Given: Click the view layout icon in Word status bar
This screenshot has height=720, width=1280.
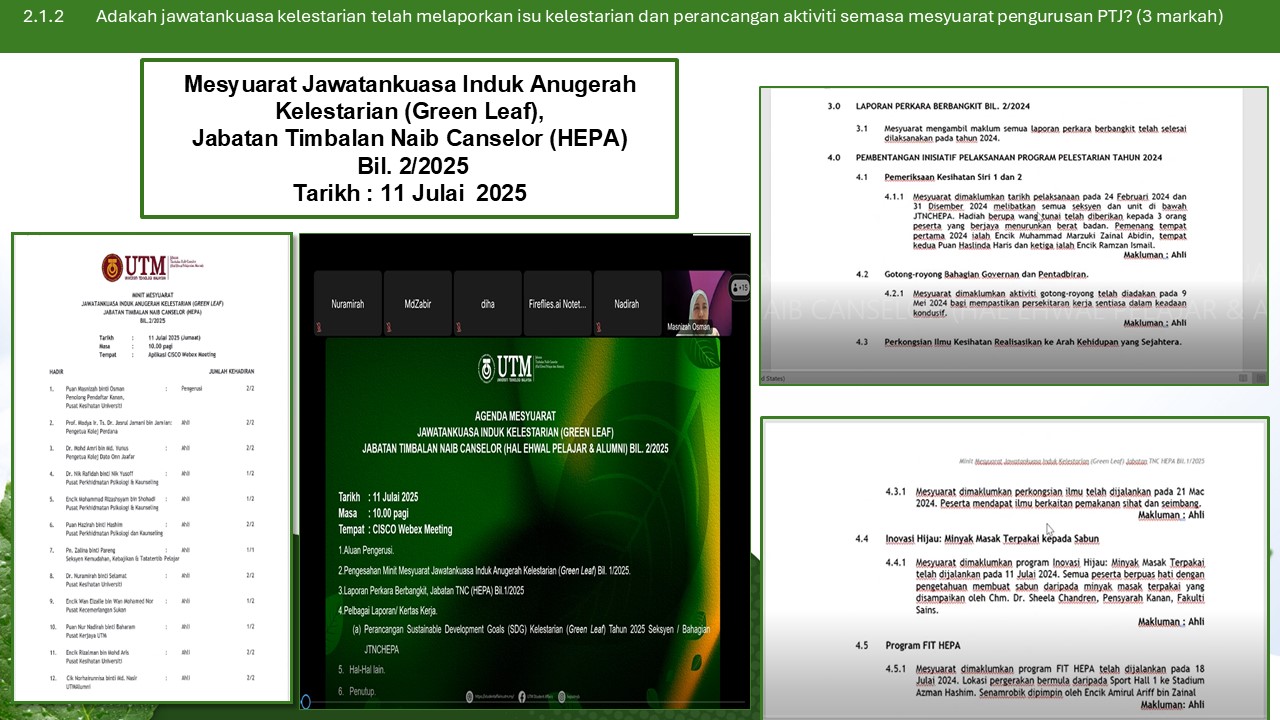Looking at the screenshot, I should [1243, 378].
